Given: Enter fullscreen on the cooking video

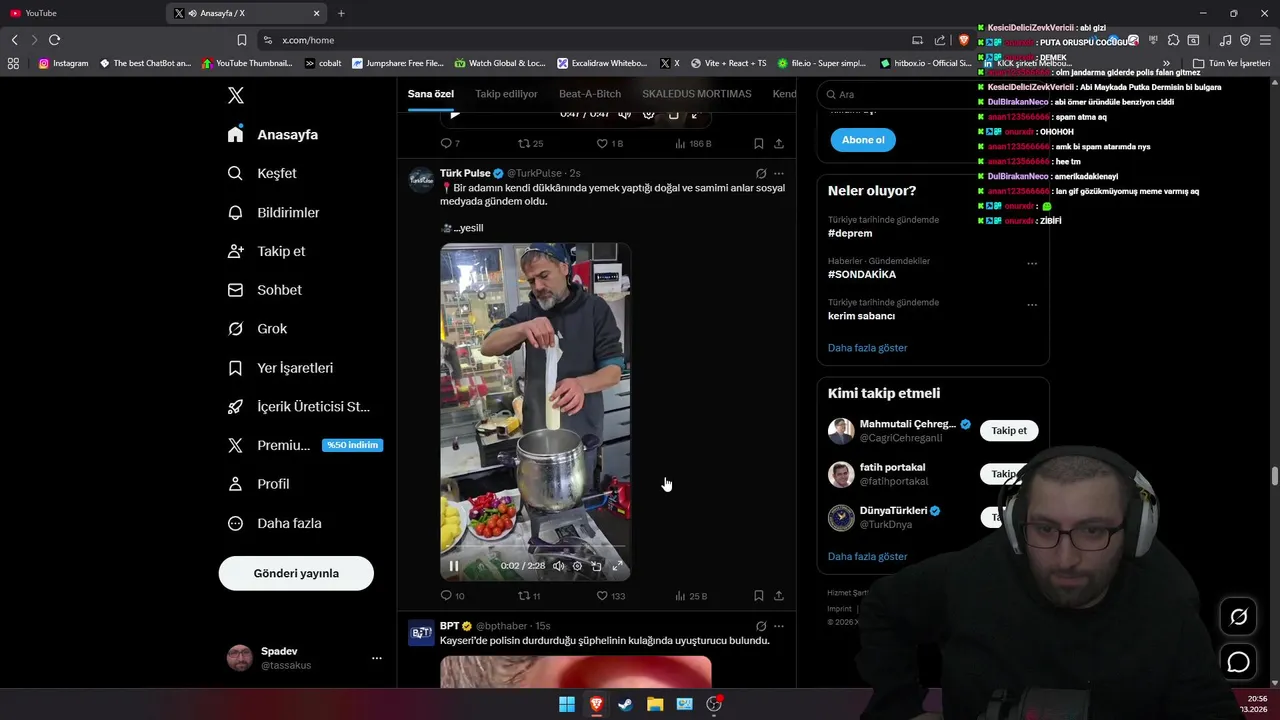Looking at the screenshot, I should (617, 566).
